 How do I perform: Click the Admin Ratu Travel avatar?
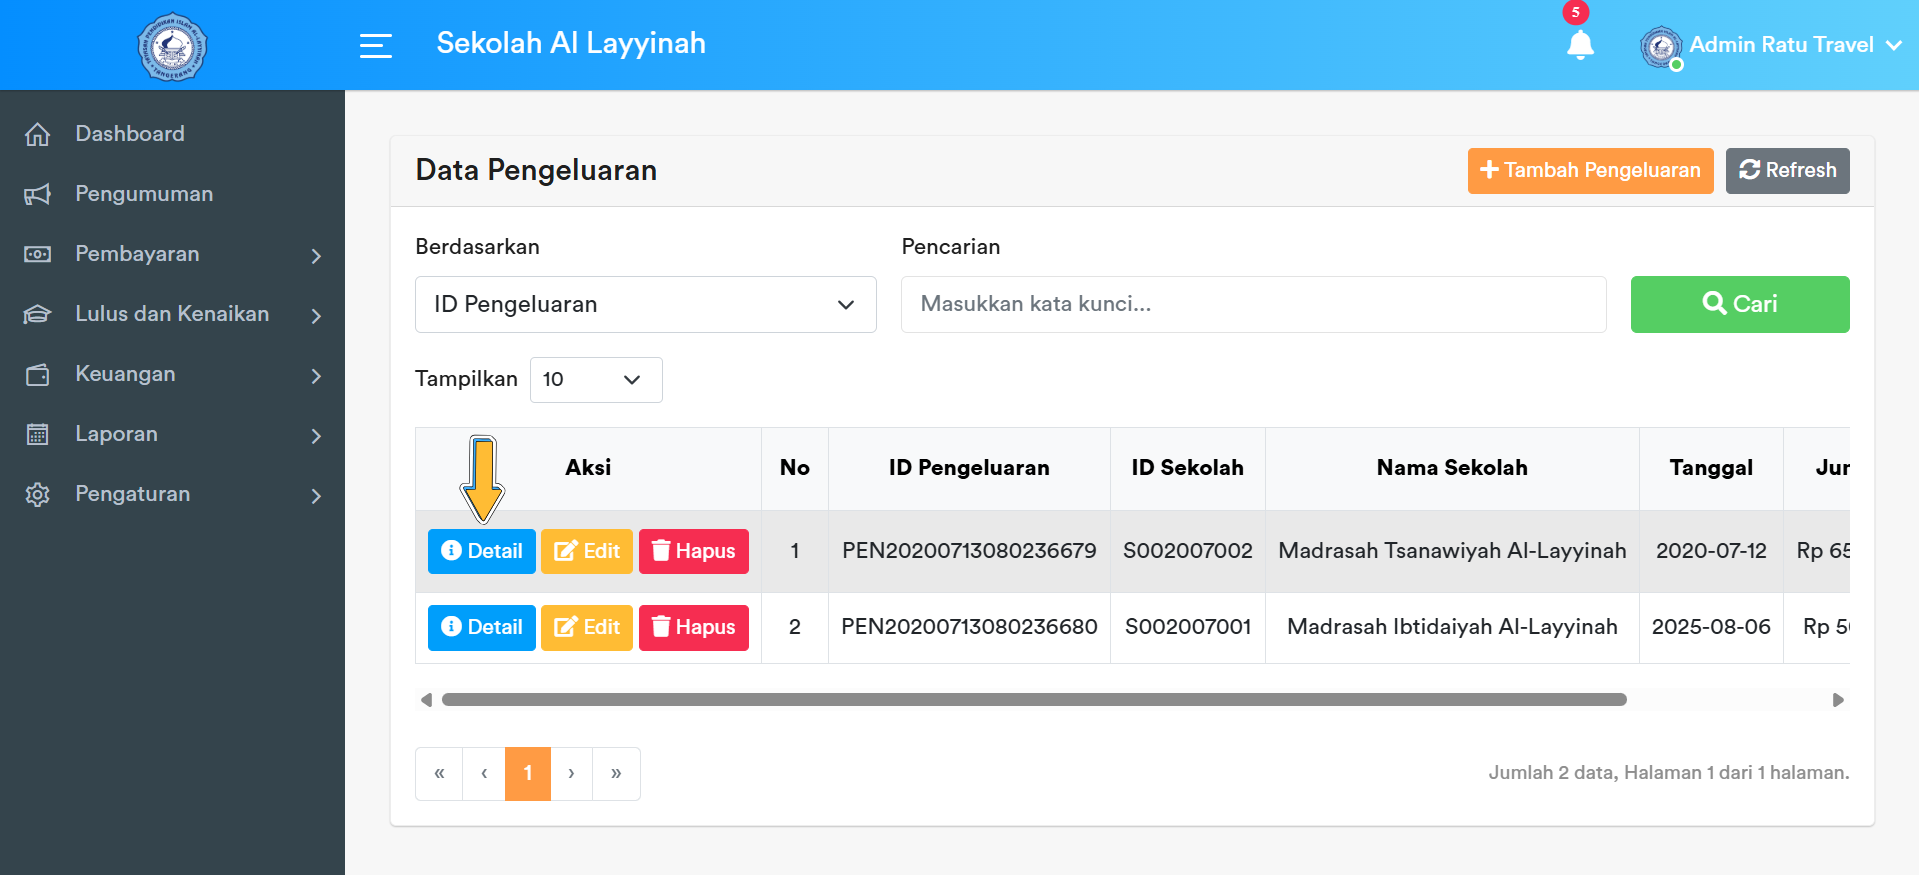(x=1660, y=46)
